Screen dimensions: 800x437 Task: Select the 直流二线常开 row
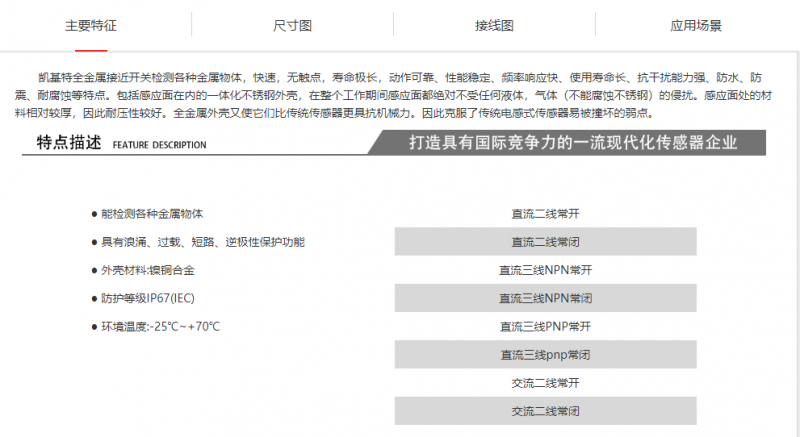(x=545, y=213)
